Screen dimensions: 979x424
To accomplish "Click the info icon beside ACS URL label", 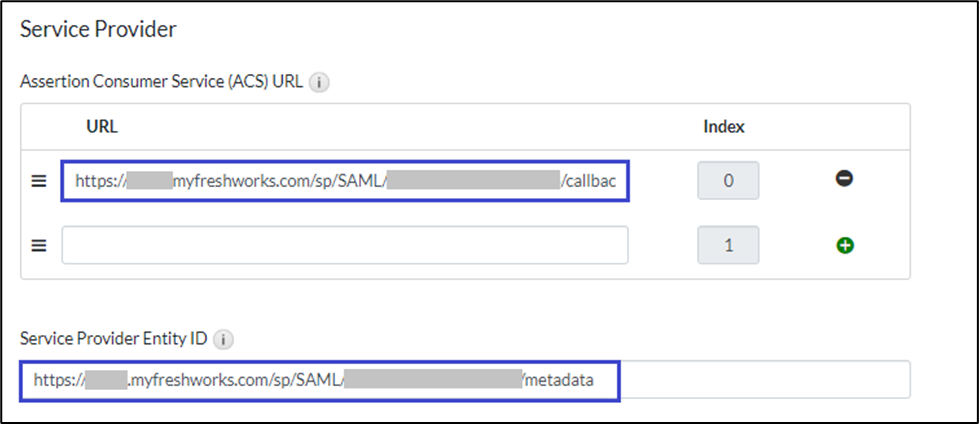I will pyautogui.click(x=318, y=83).
